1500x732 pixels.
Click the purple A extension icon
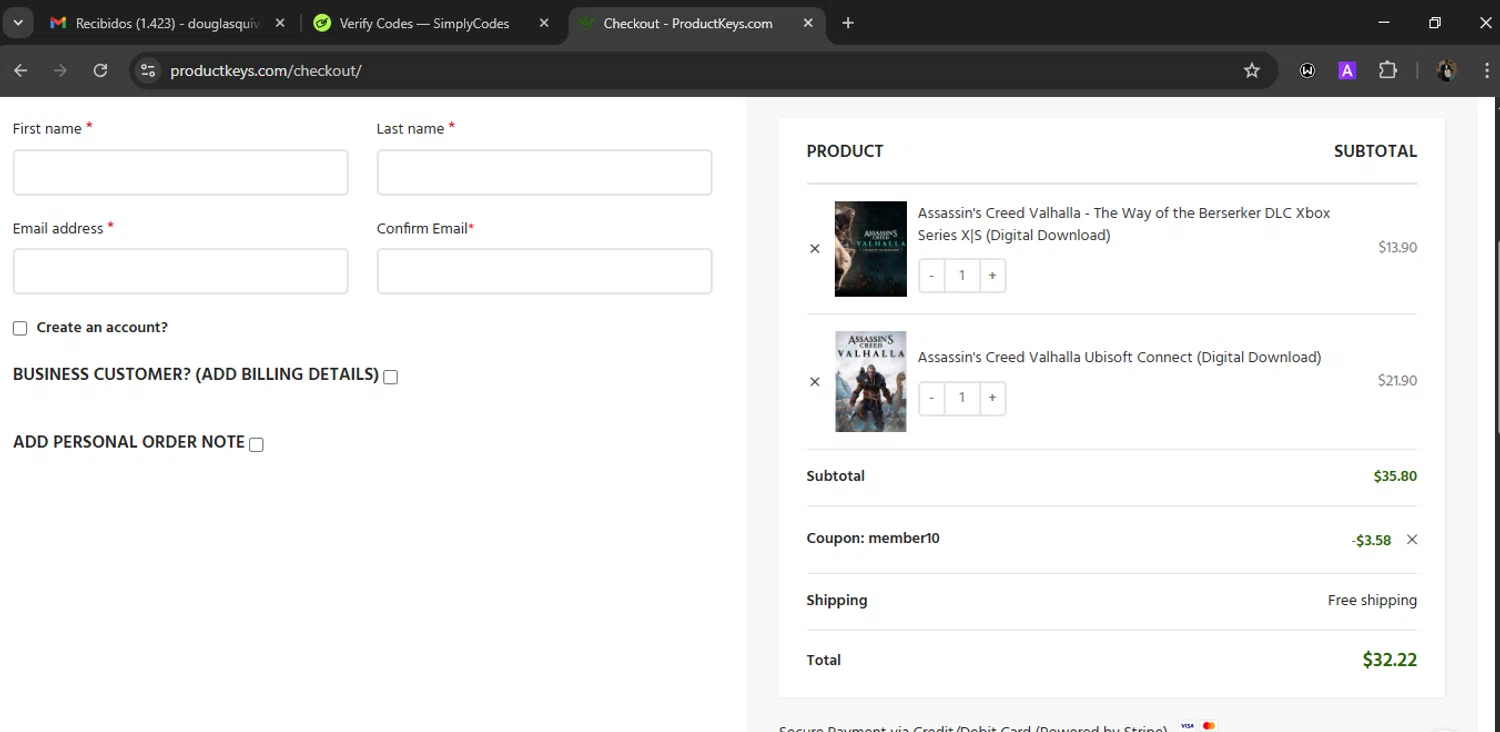pyautogui.click(x=1347, y=70)
